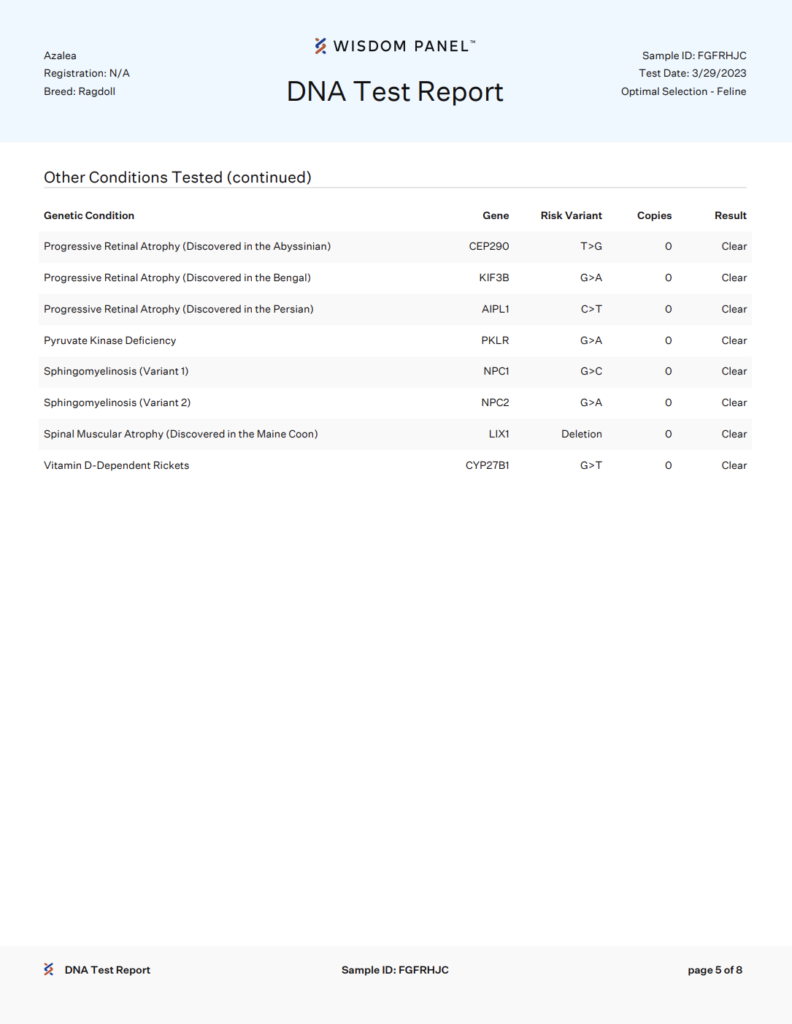Select the C>T risk variant value
The height and width of the screenshot is (1024, 792).
point(592,309)
